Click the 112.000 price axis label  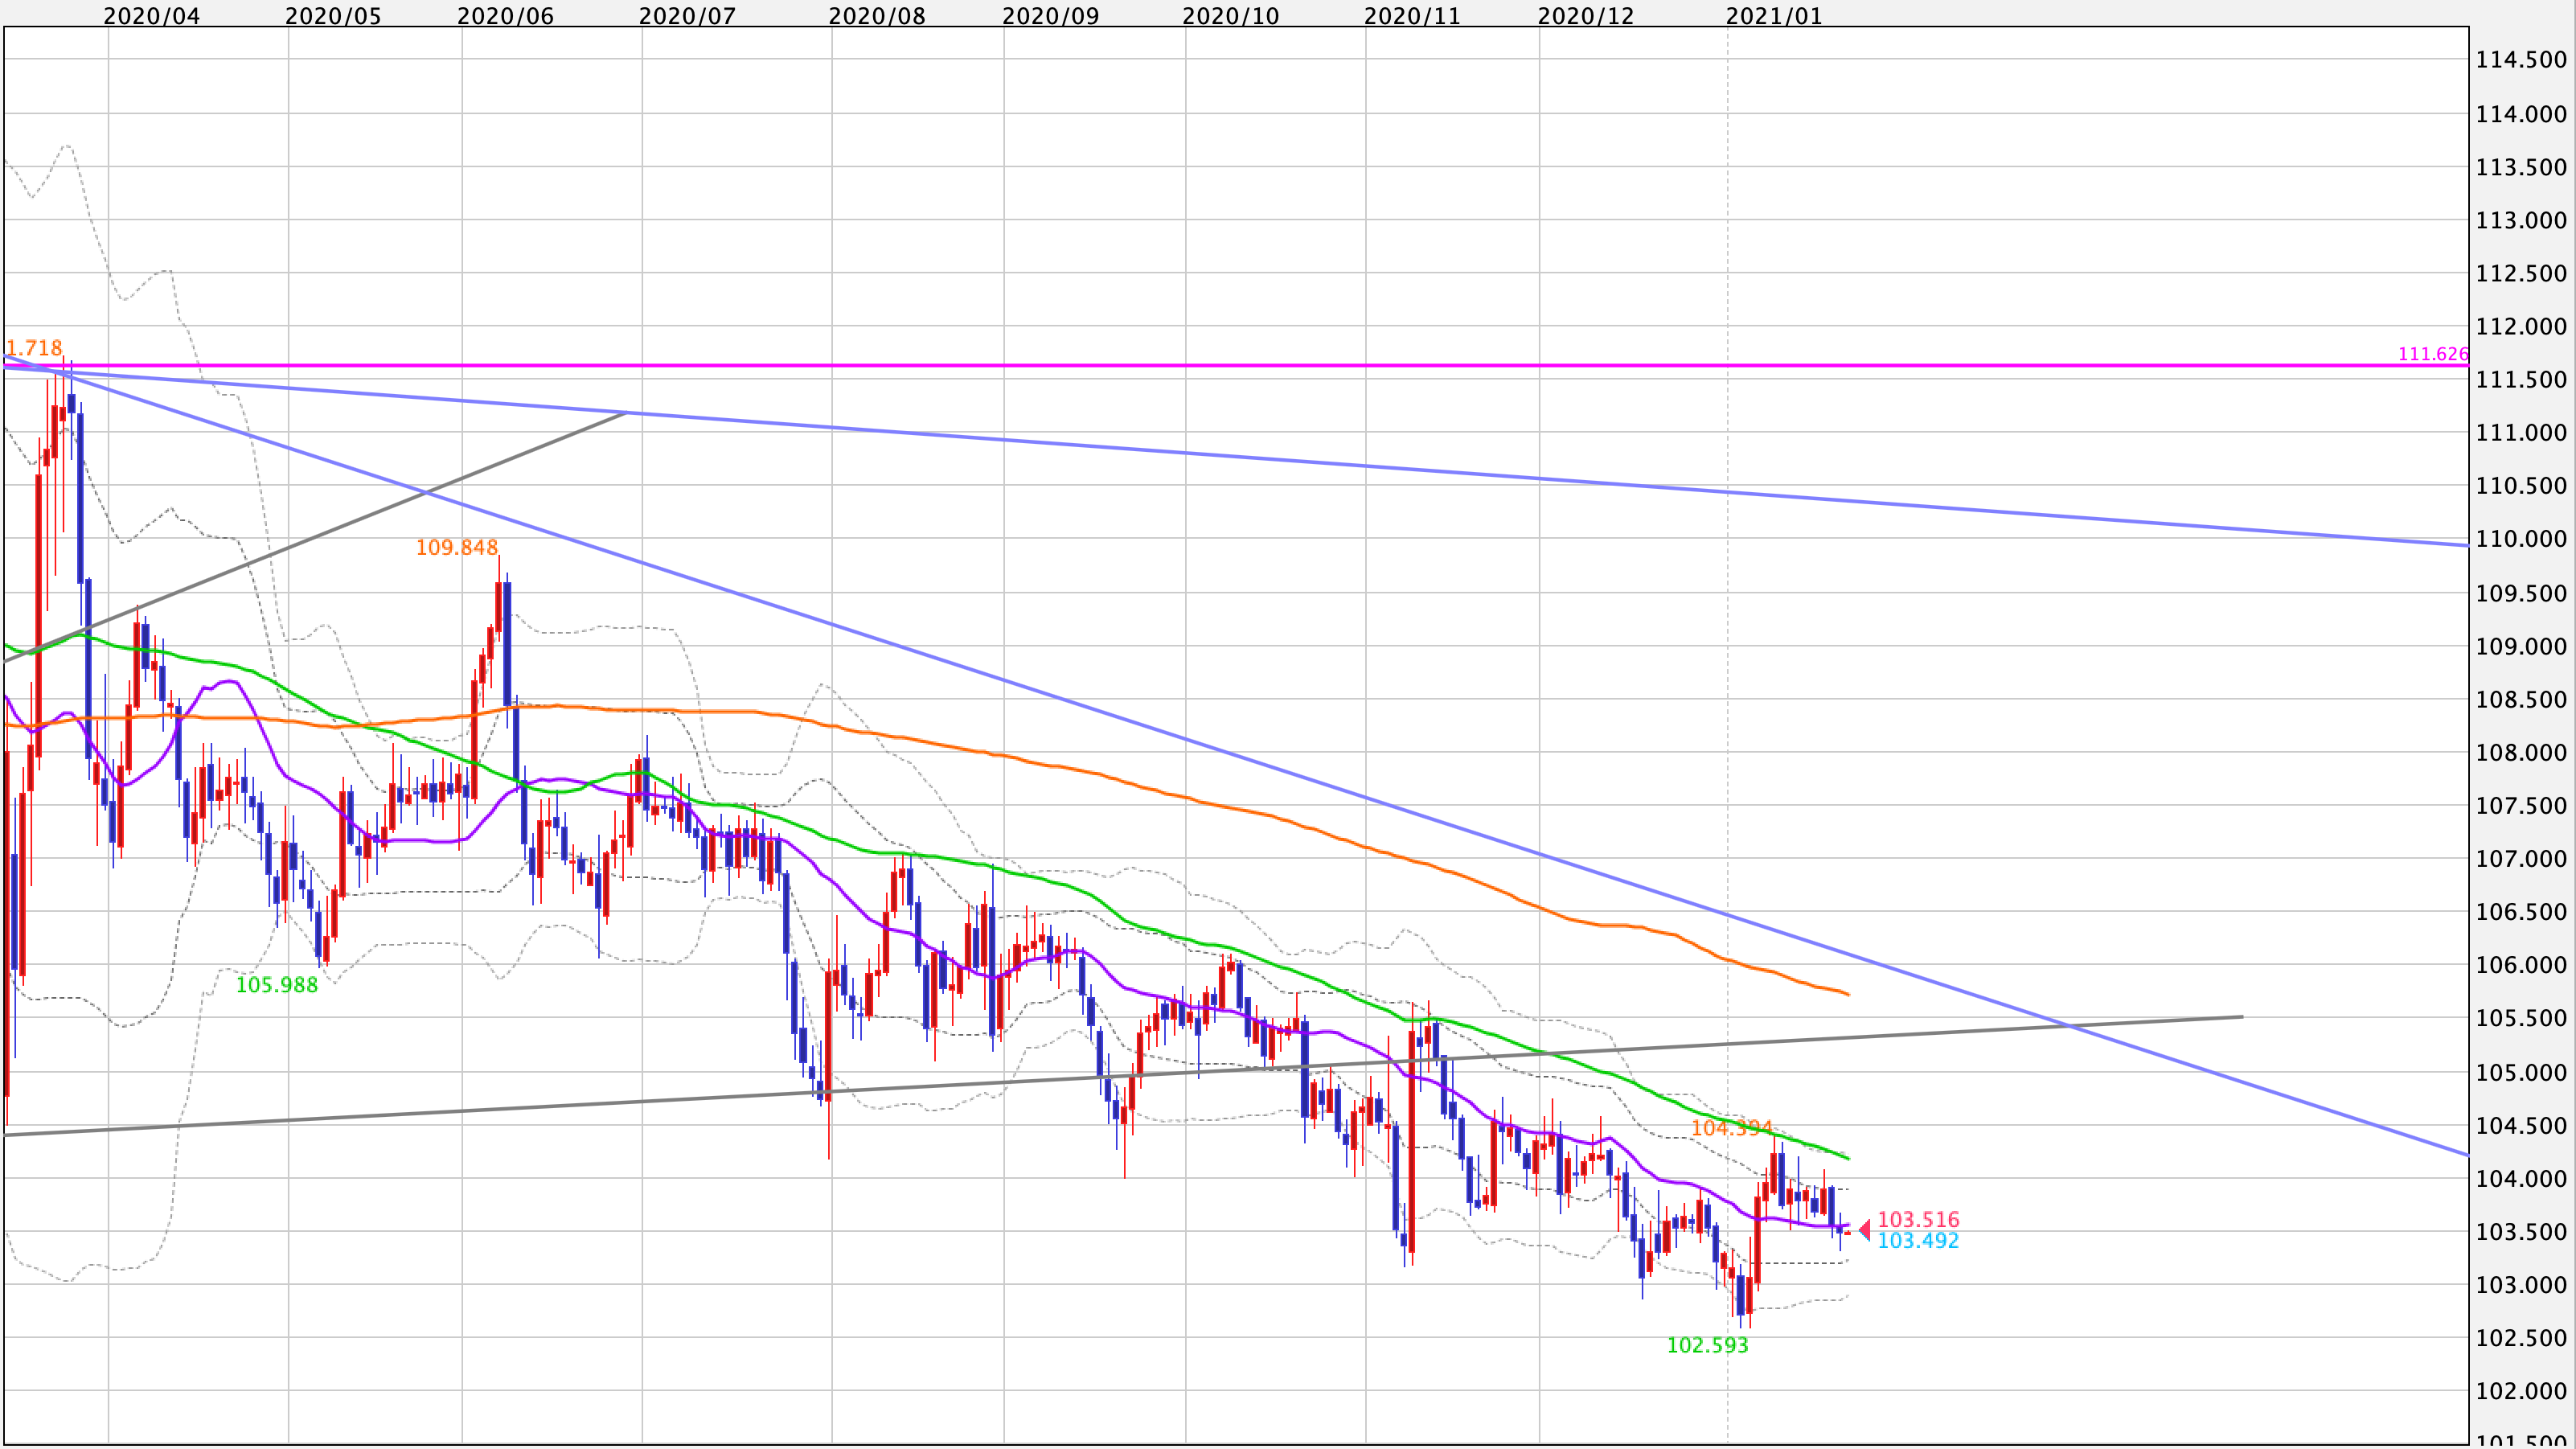2521,326
